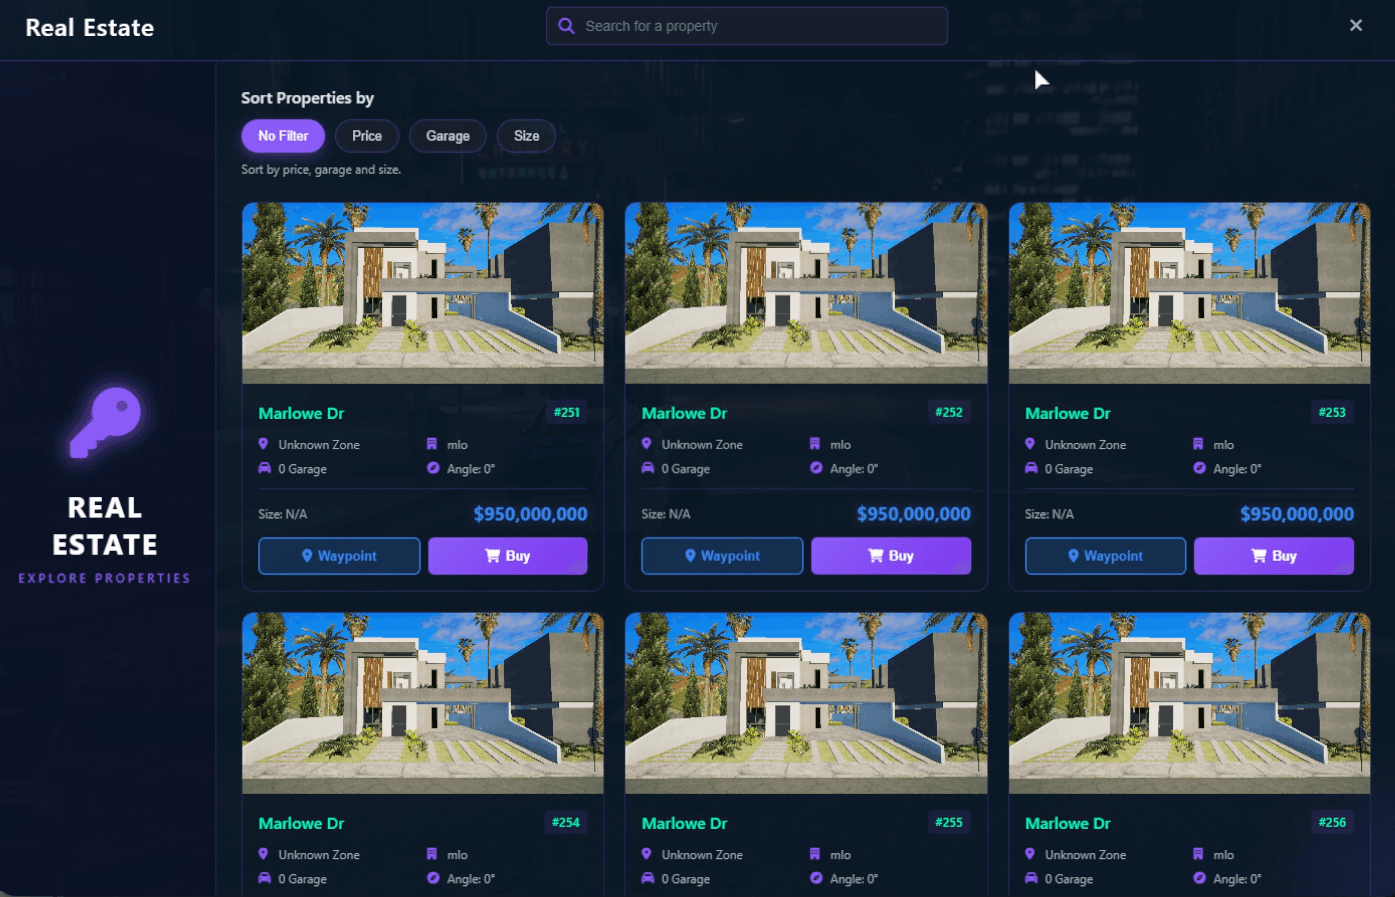This screenshot has width=1395, height=897.
Task: Click the Real Estate title in header
Action: [90, 28]
